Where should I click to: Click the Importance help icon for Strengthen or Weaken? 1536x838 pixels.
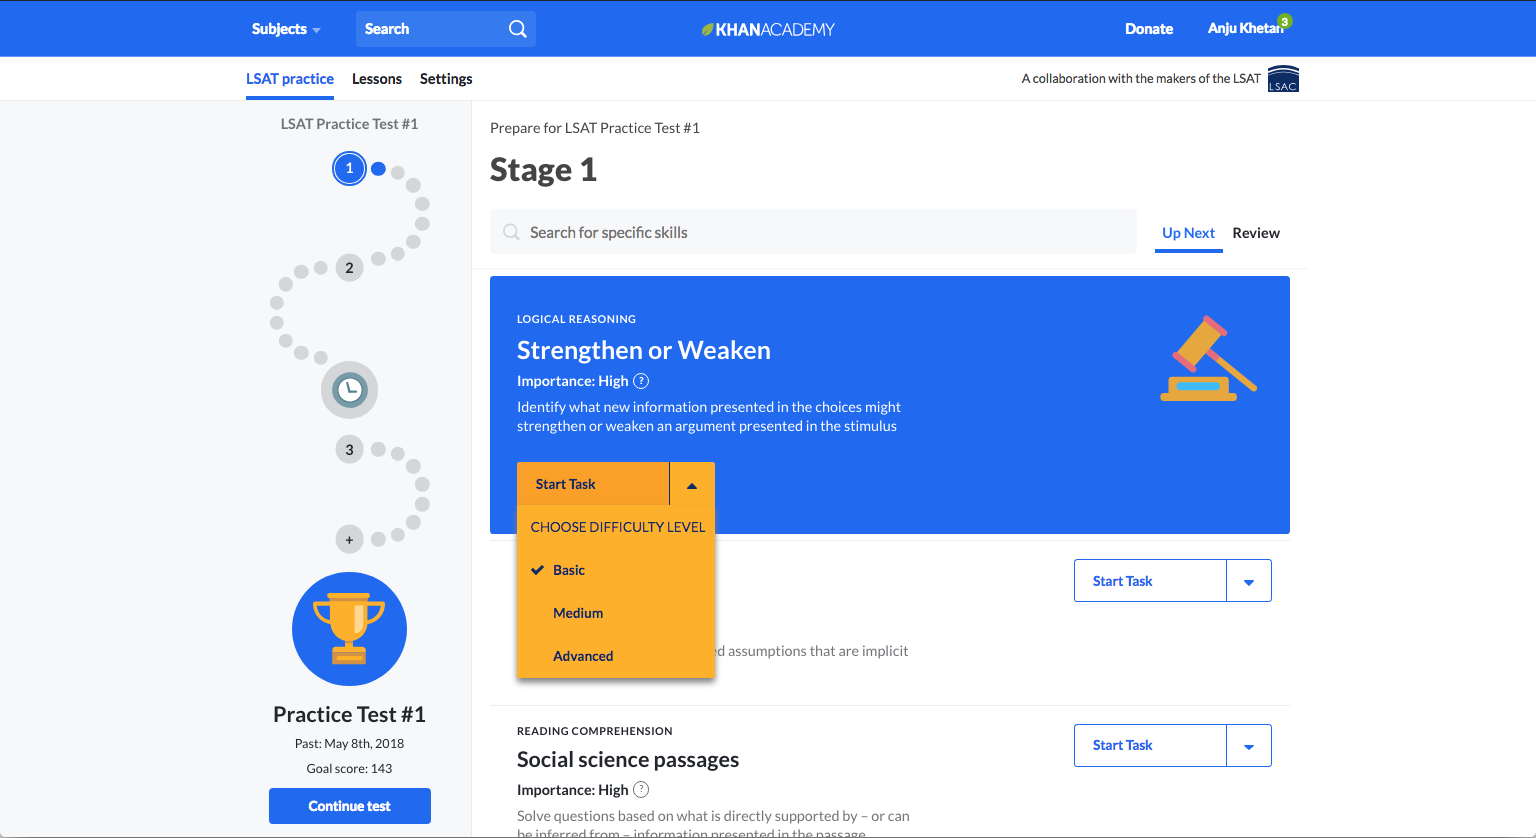(642, 381)
